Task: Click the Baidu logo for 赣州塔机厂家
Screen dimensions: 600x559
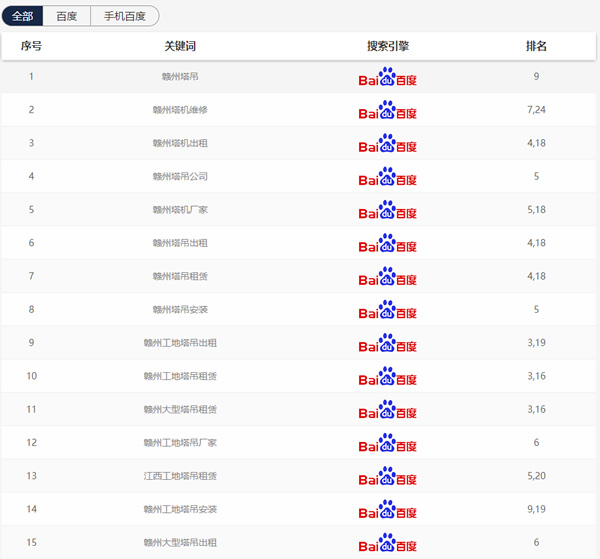Action: [x=387, y=210]
